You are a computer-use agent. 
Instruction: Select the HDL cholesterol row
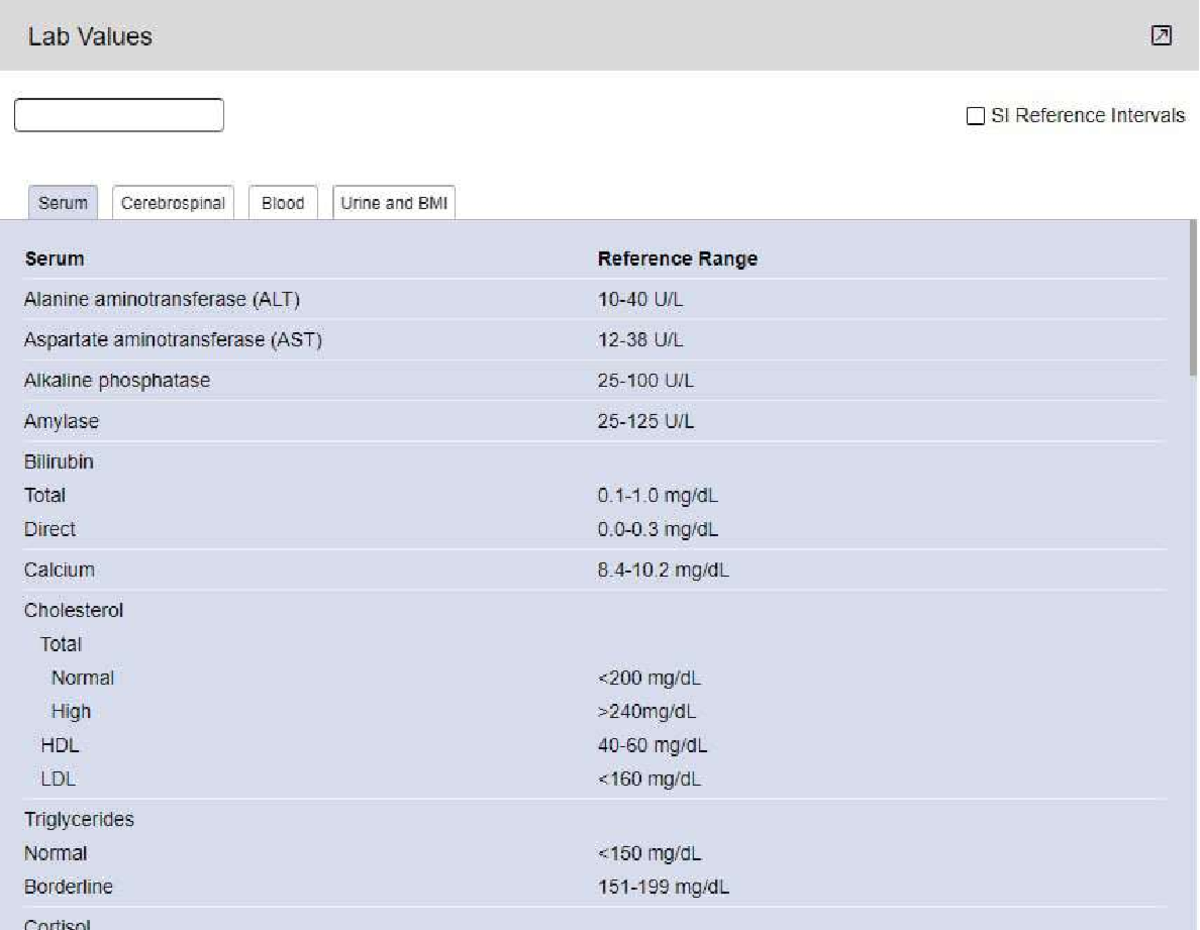click(x=594, y=745)
